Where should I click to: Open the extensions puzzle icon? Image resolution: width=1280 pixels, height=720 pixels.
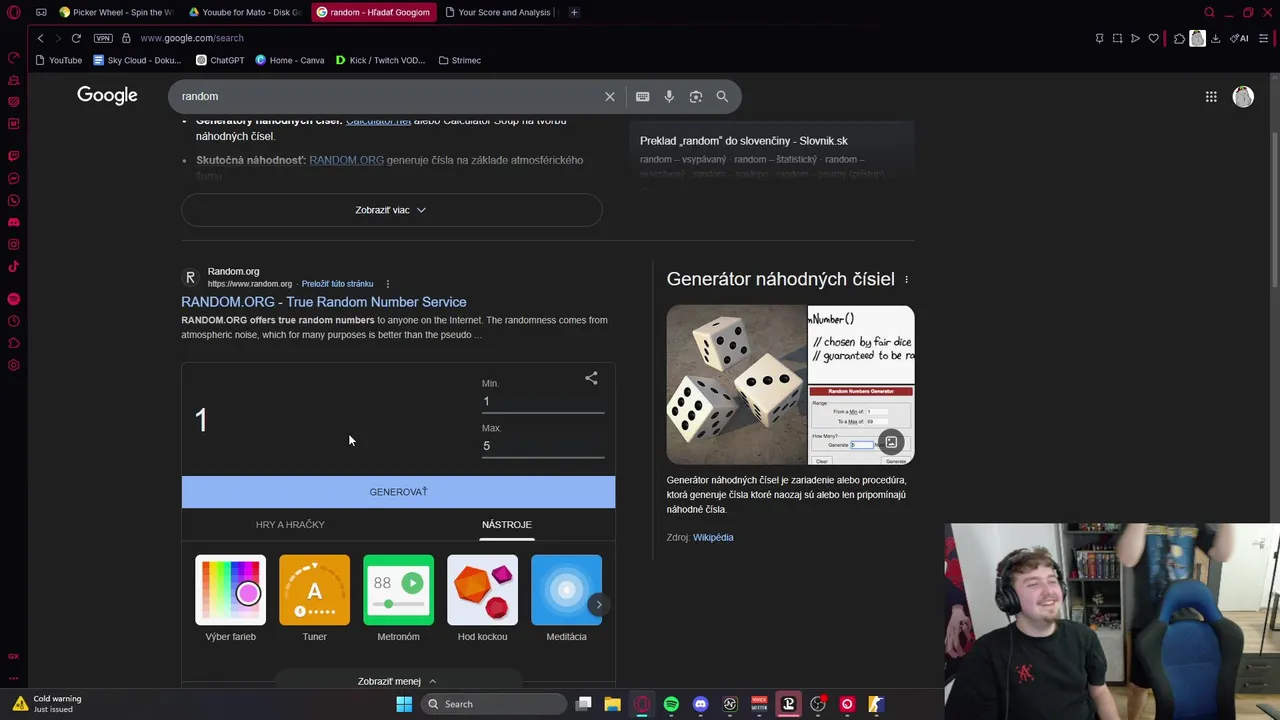(1179, 38)
